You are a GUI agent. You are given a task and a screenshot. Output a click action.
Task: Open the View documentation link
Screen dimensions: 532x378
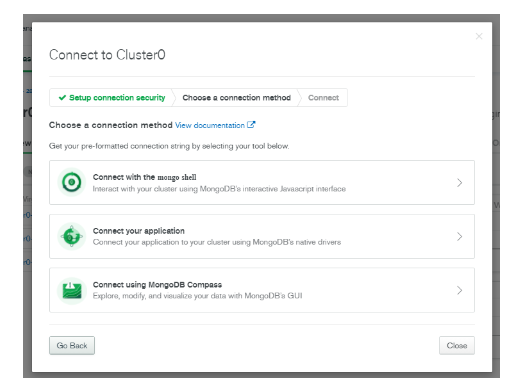tap(210, 125)
